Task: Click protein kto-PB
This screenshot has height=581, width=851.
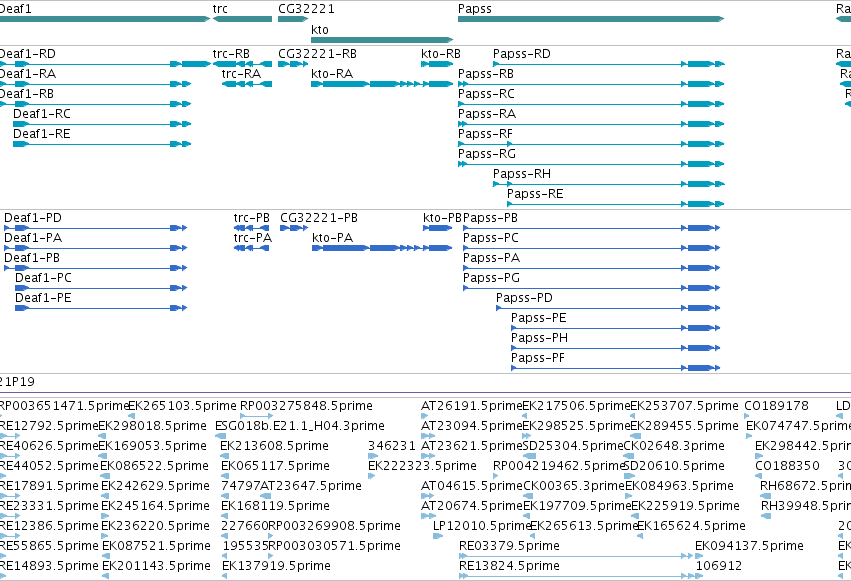Action: 437,228
